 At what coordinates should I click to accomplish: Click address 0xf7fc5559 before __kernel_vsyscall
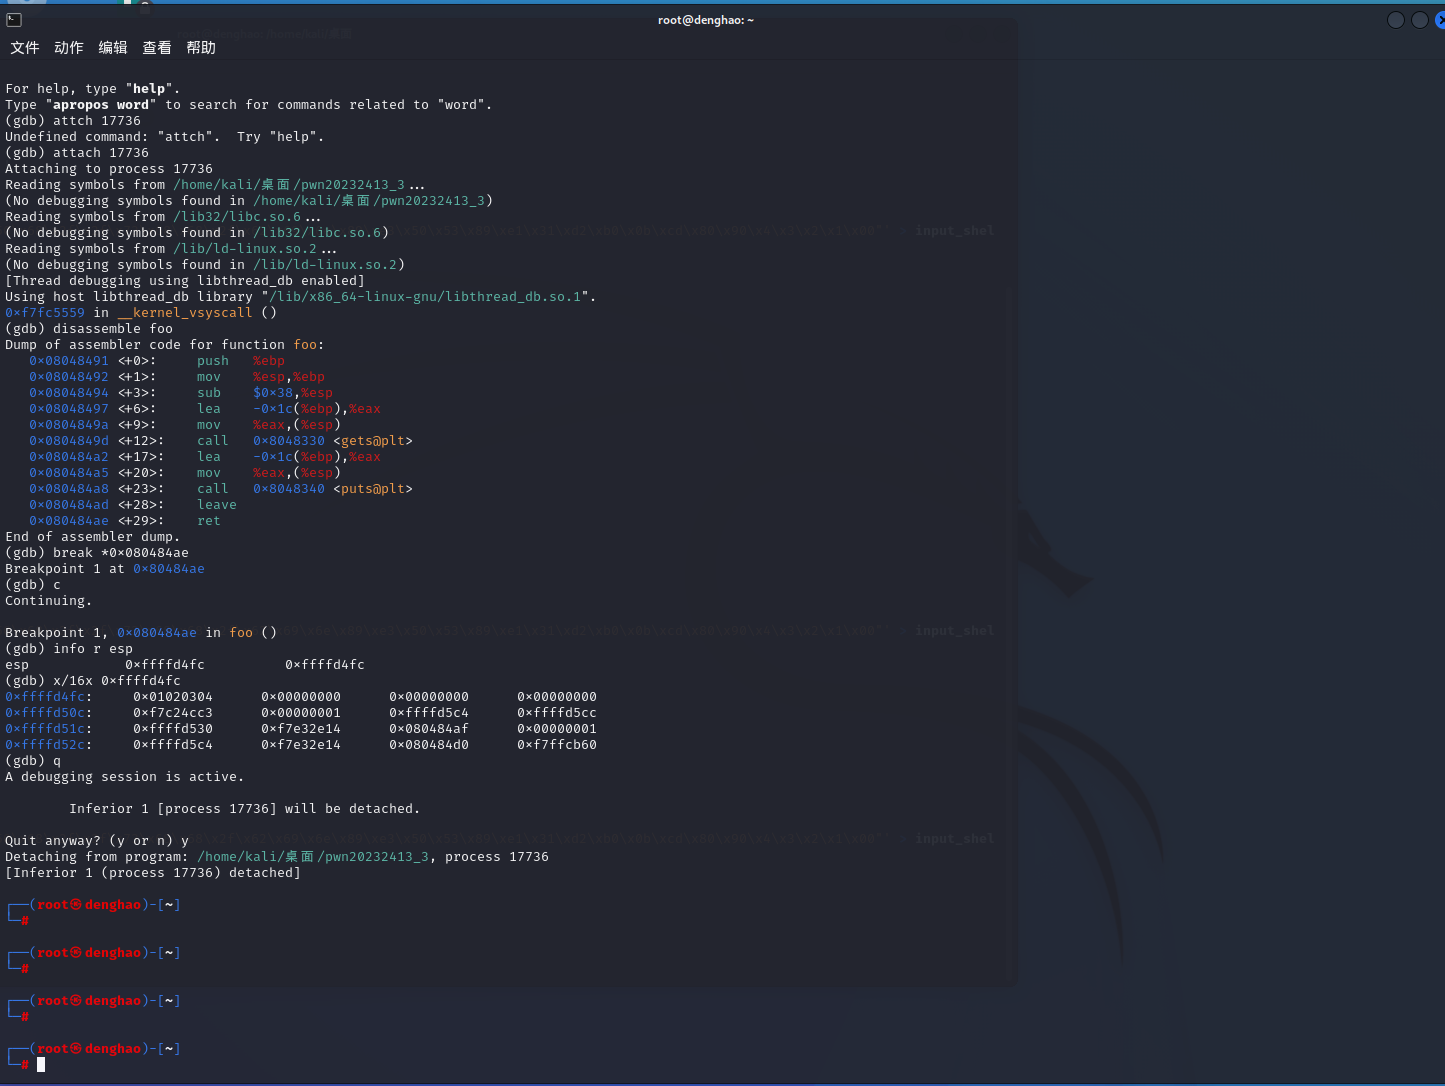click(45, 313)
